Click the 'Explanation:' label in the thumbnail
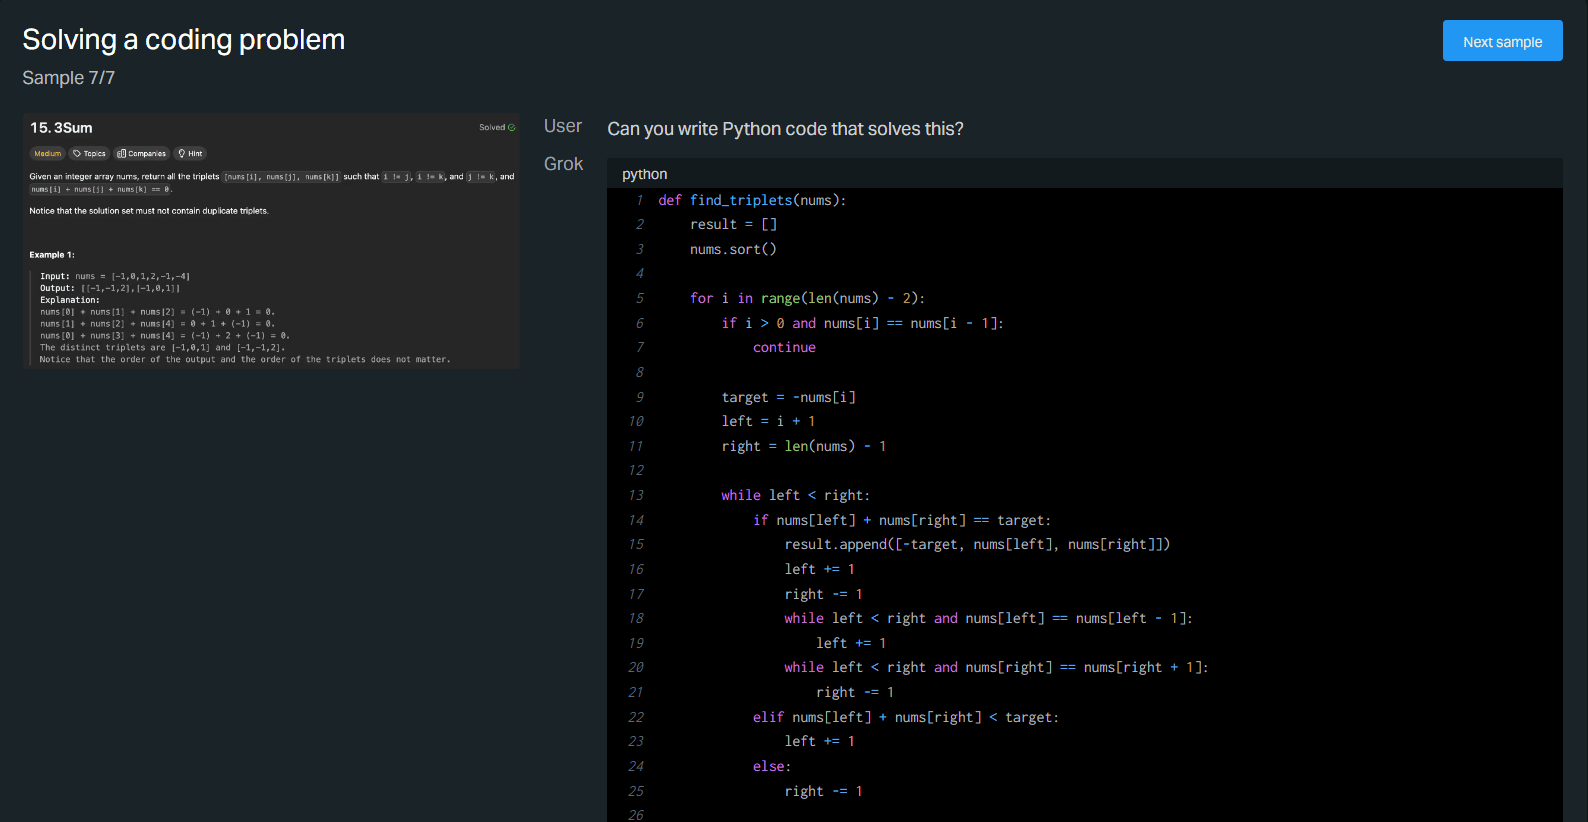The width and height of the screenshot is (1588, 822). pyautogui.click(x=70, y=300)
